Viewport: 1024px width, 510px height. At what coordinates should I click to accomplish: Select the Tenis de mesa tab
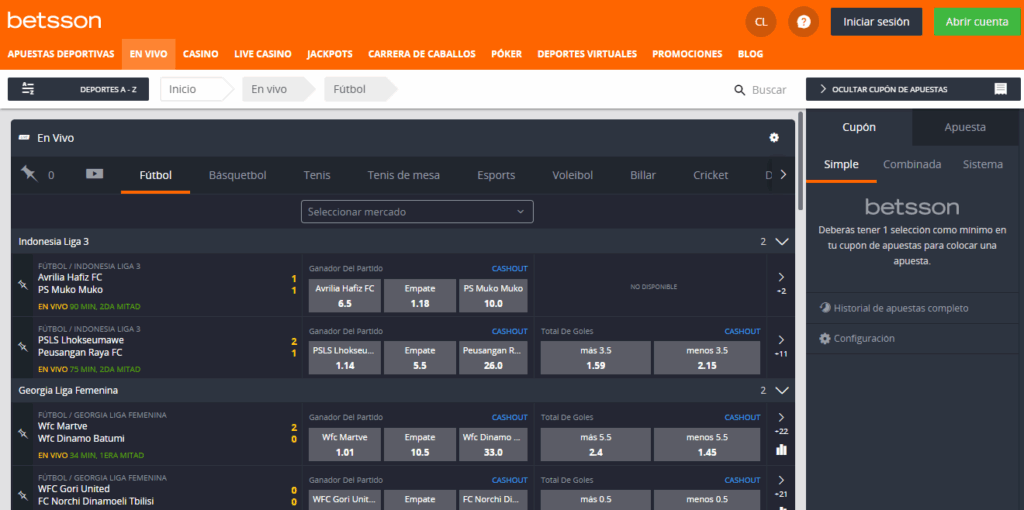[x=404, y=175]
